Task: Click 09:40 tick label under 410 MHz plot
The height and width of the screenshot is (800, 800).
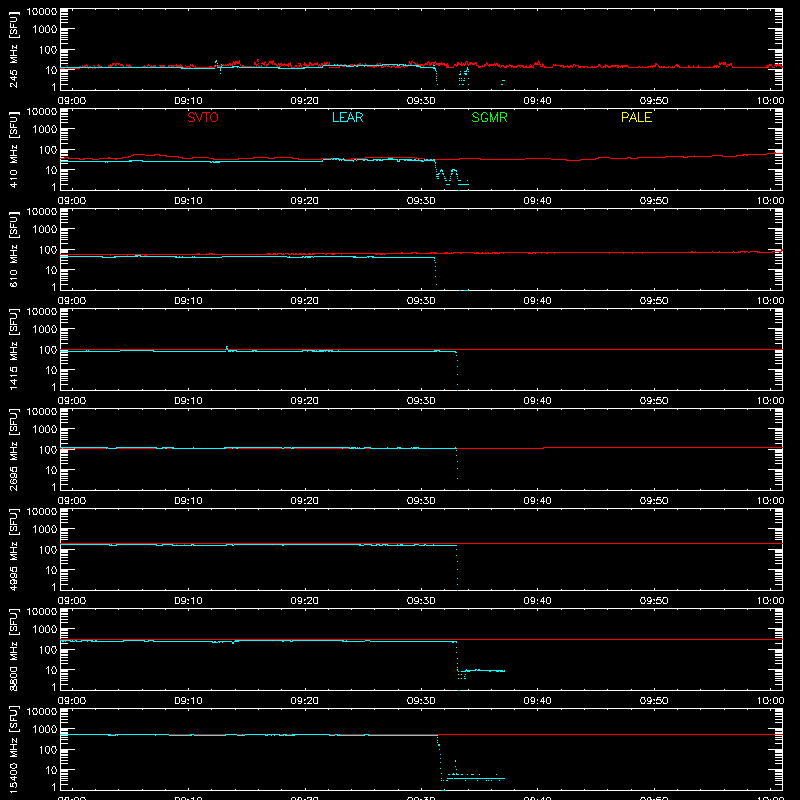Action: [537, 201]
